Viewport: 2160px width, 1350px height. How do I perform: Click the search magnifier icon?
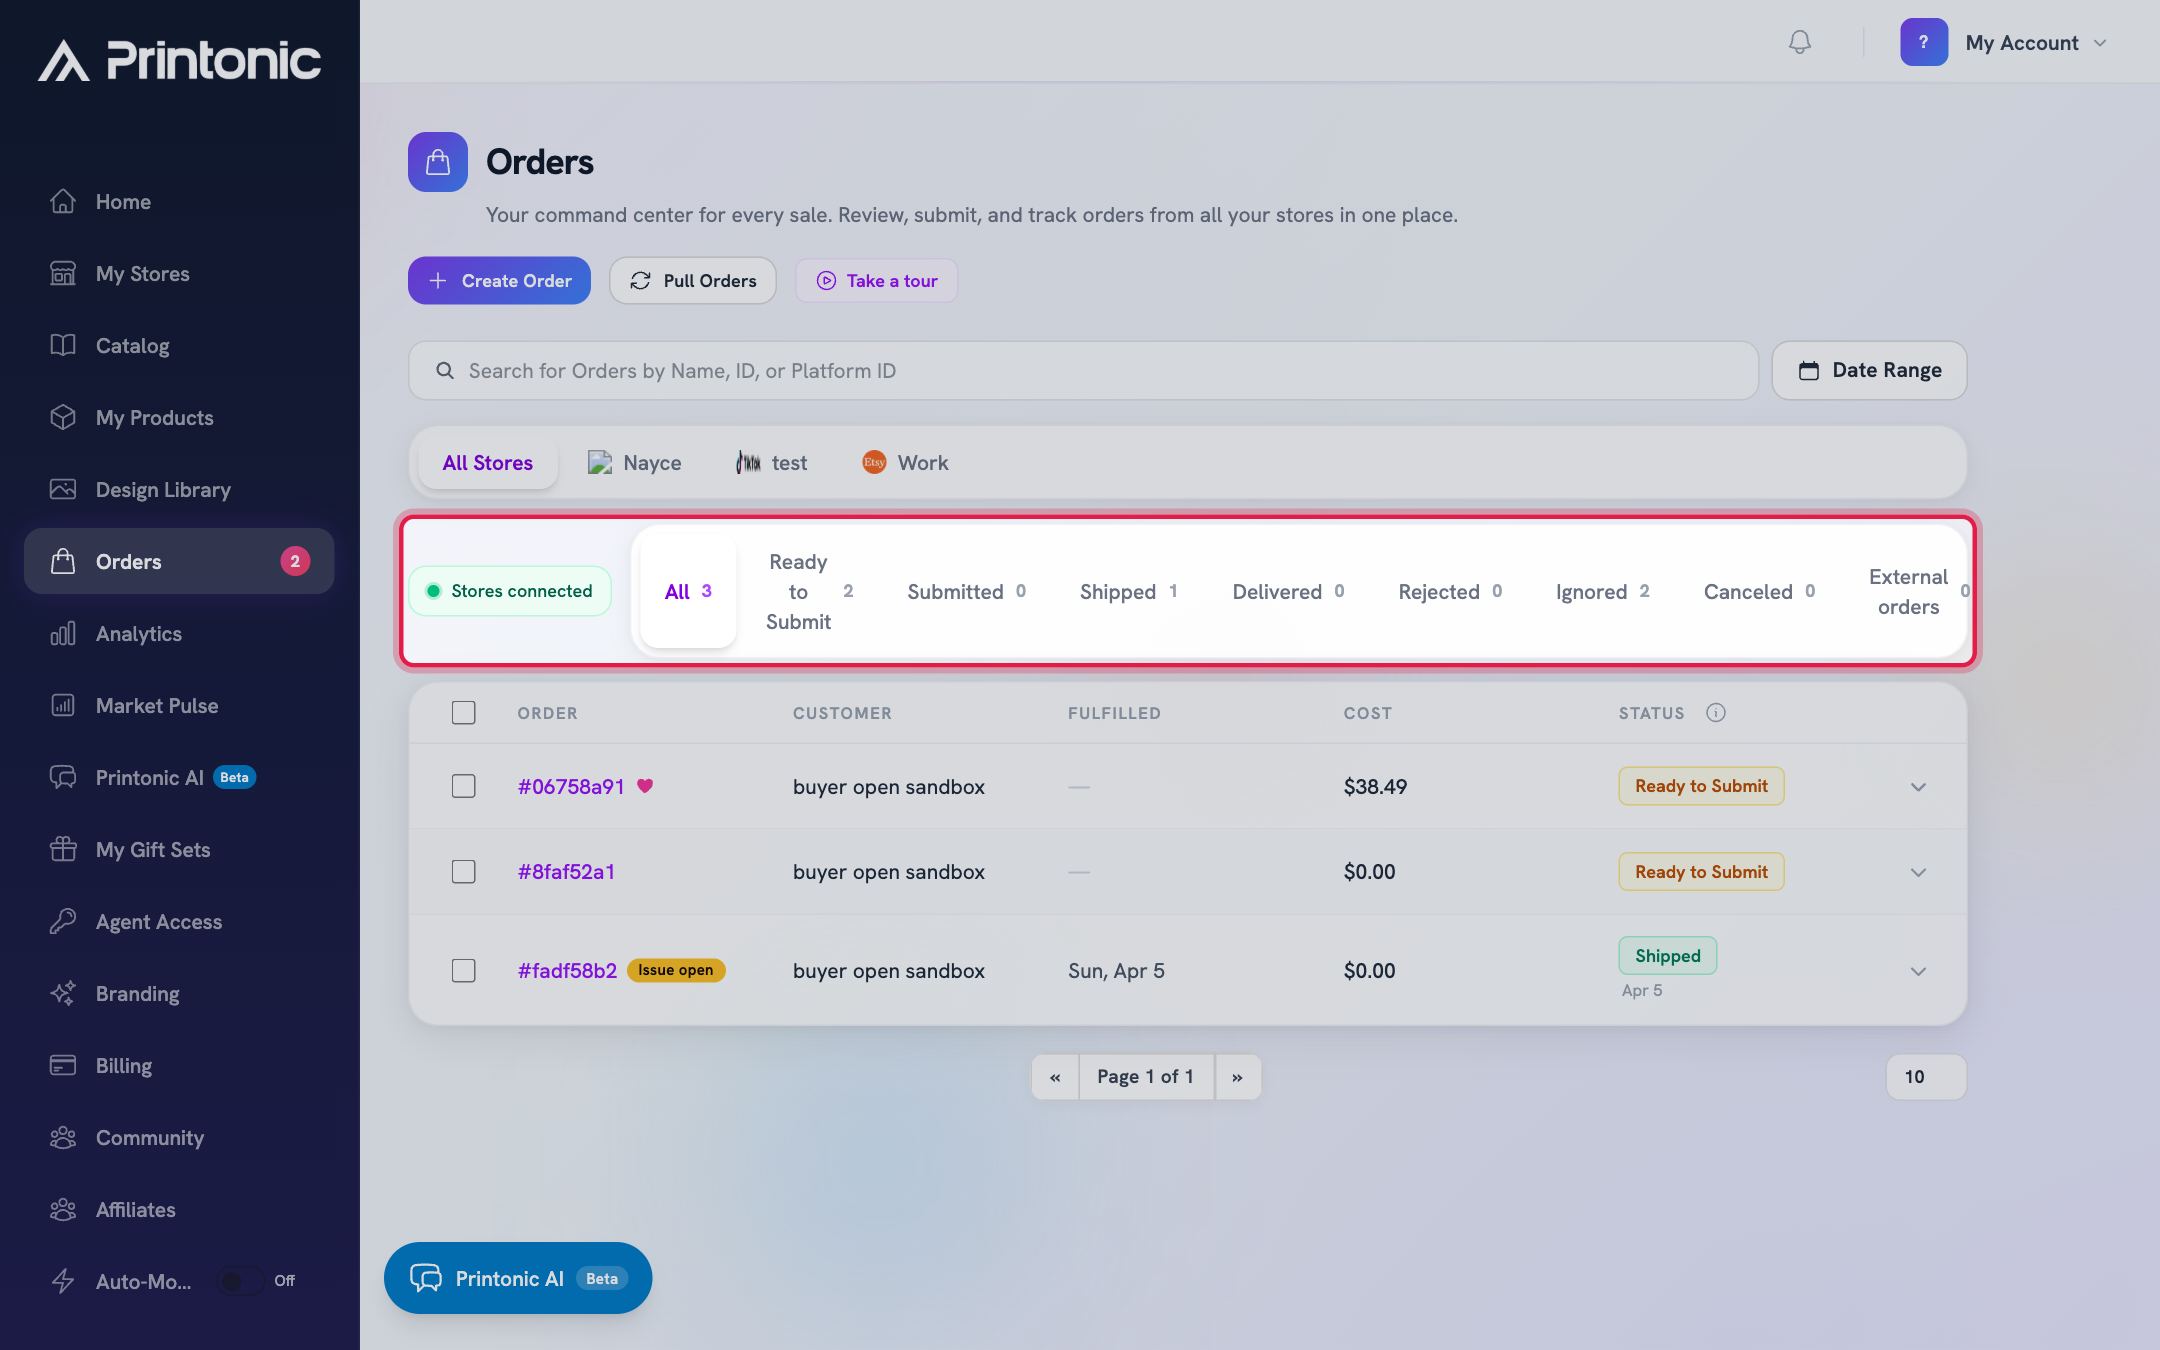[x=445, y=371]
